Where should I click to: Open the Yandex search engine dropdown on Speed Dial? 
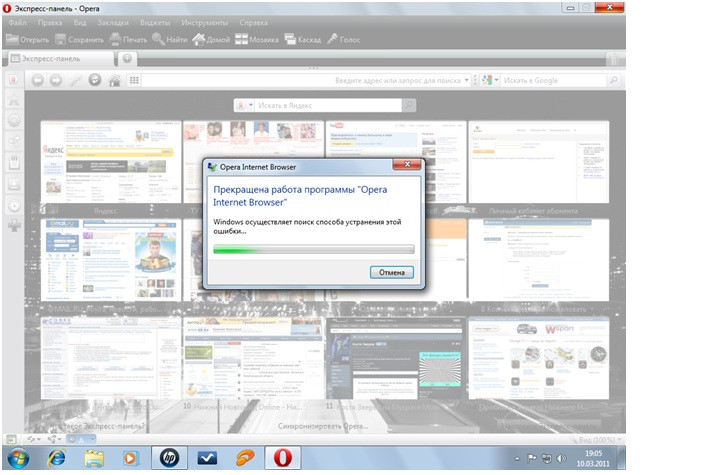tap(245, 105)
